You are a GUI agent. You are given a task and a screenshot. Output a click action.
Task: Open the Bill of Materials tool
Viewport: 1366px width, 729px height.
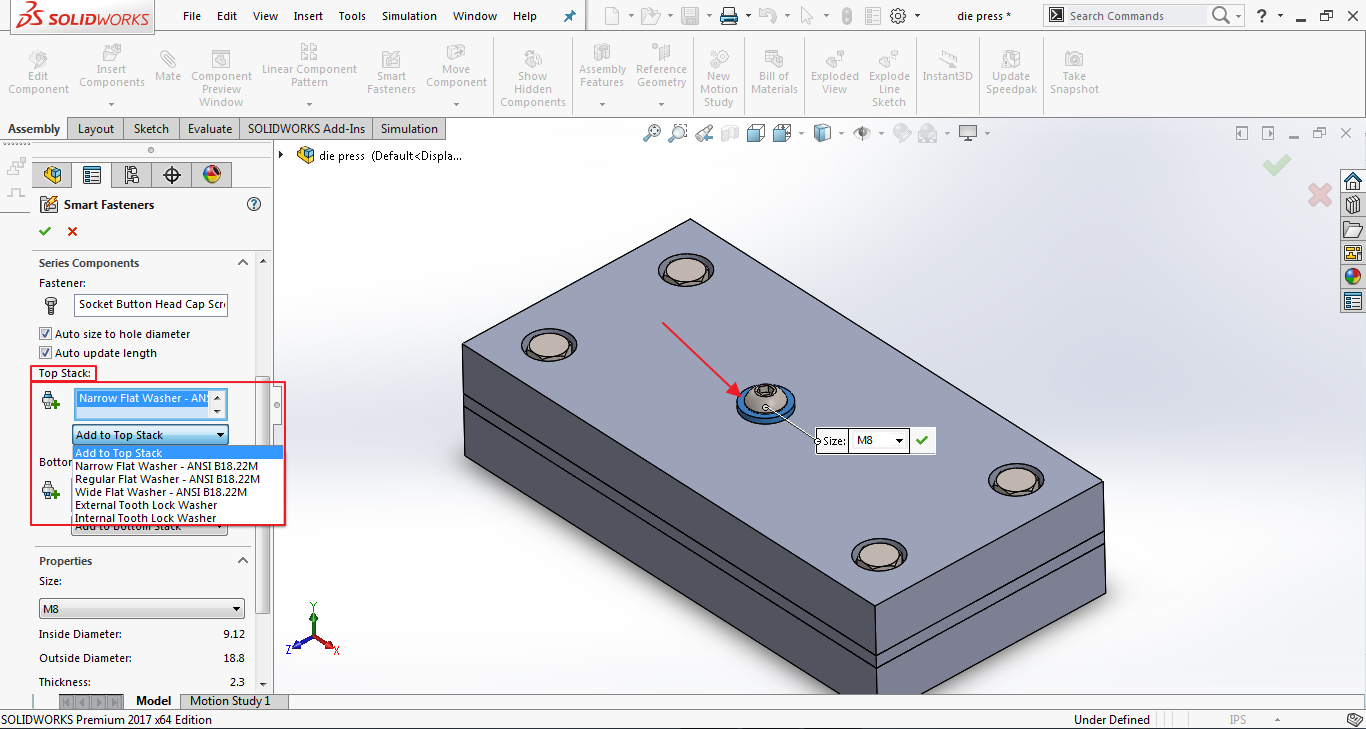(774, 74)
